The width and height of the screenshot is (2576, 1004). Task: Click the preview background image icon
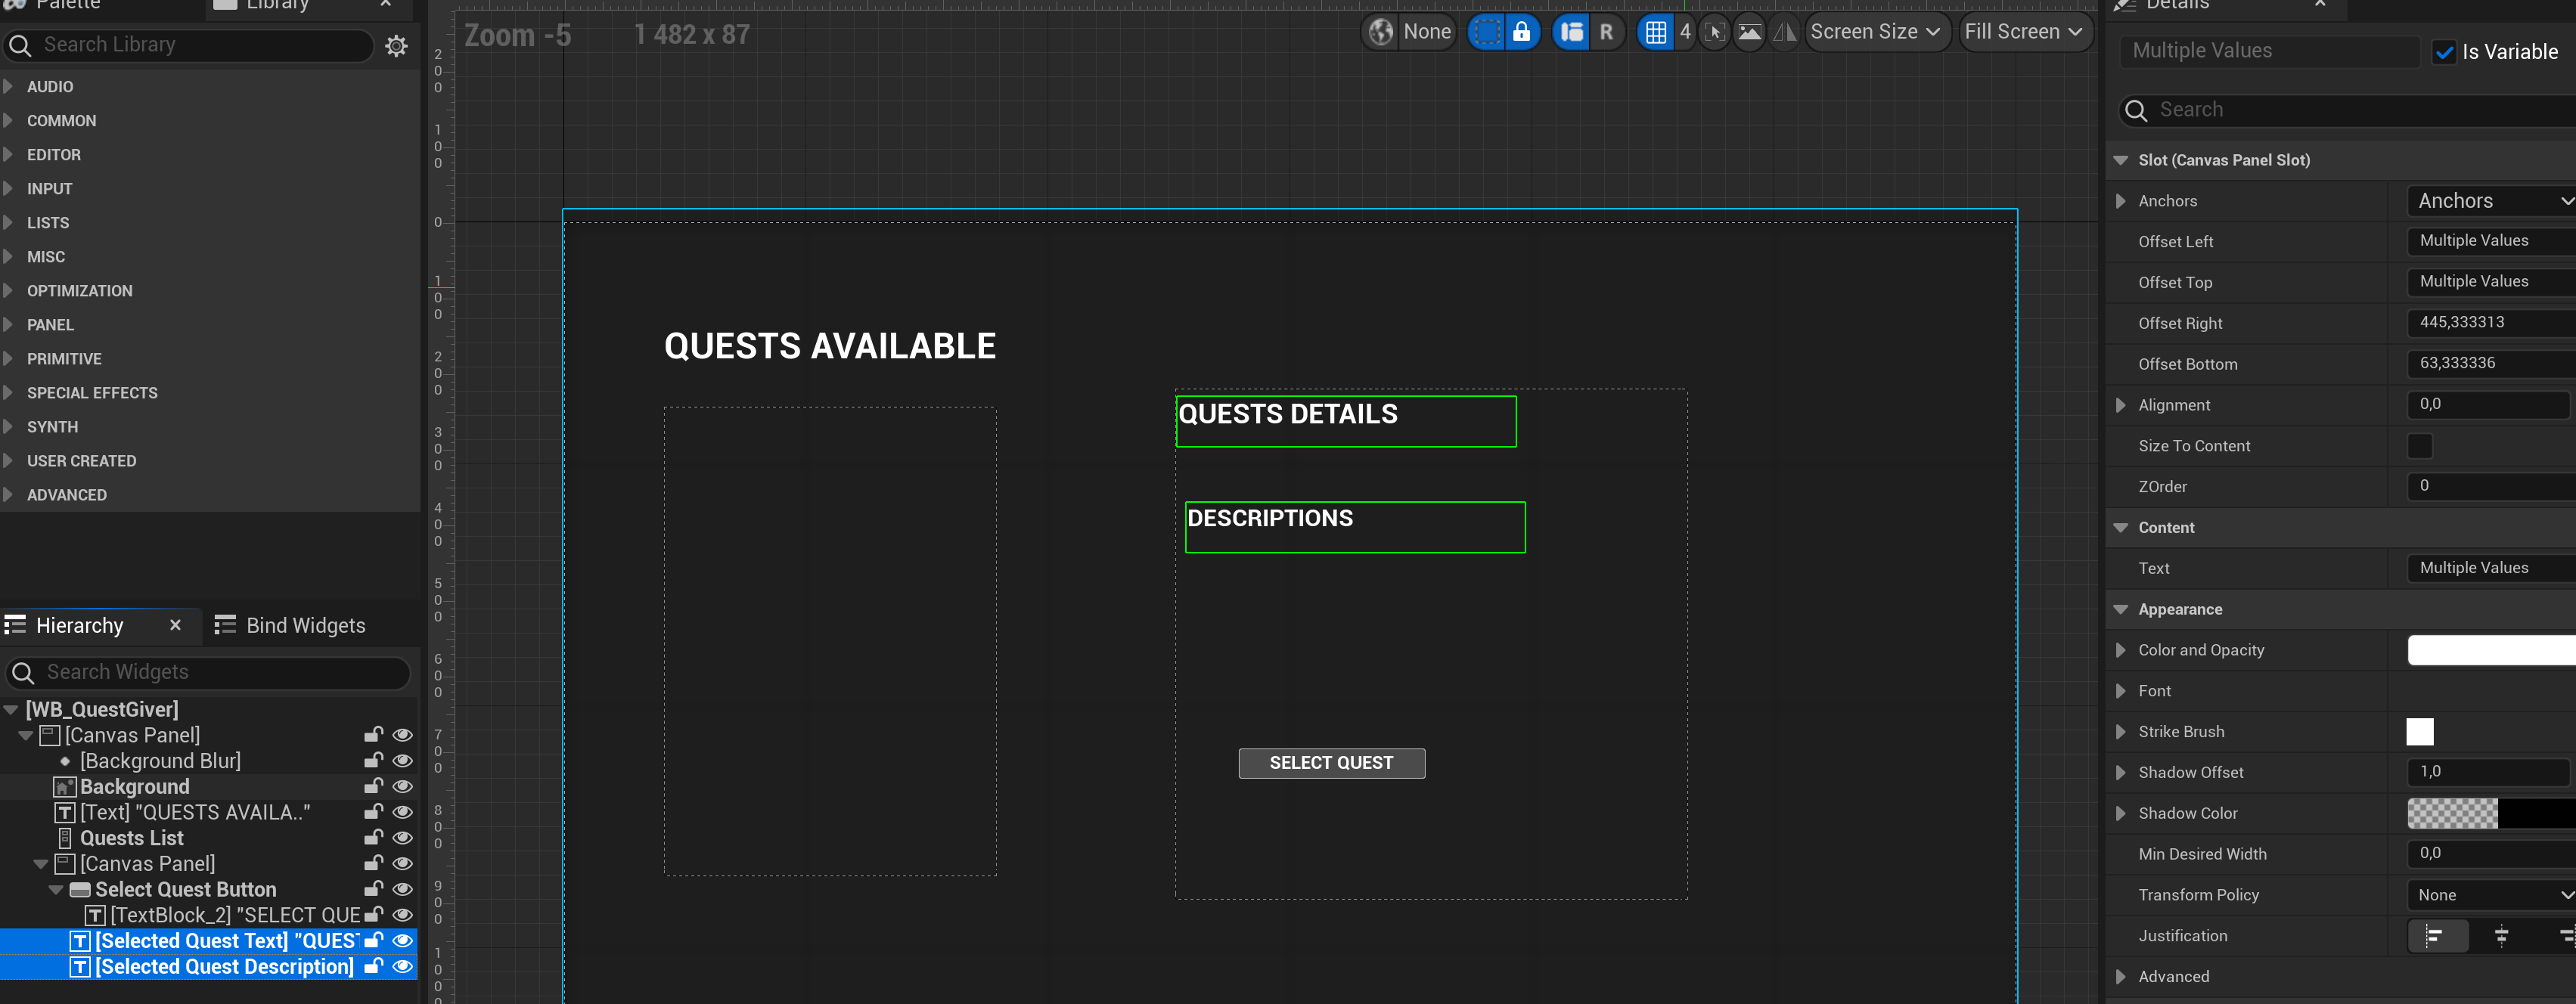(x=1749, y=32)
